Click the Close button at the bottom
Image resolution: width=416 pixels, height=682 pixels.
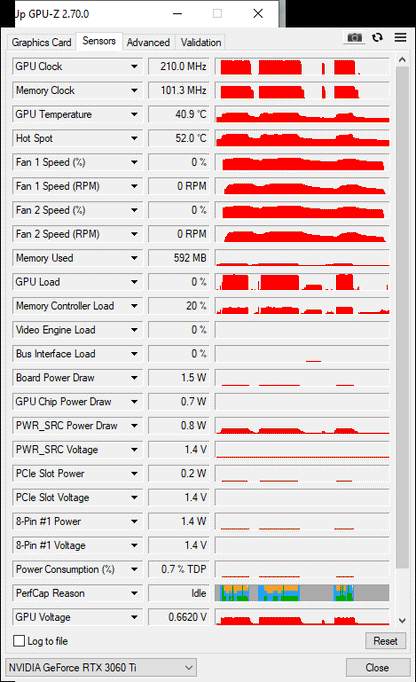[x=377, y=668]
